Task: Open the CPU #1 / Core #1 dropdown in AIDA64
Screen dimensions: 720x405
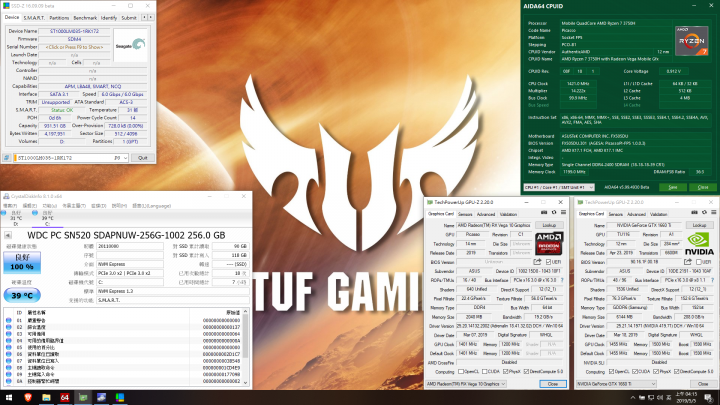Action: pyautogui.click(x=559, y=187)
